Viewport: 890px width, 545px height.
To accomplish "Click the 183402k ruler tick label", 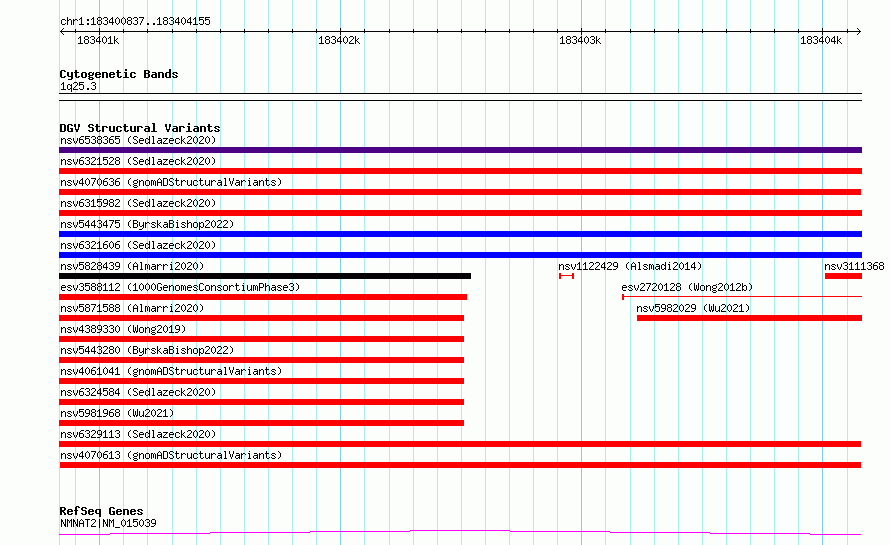I will [339, 40].
